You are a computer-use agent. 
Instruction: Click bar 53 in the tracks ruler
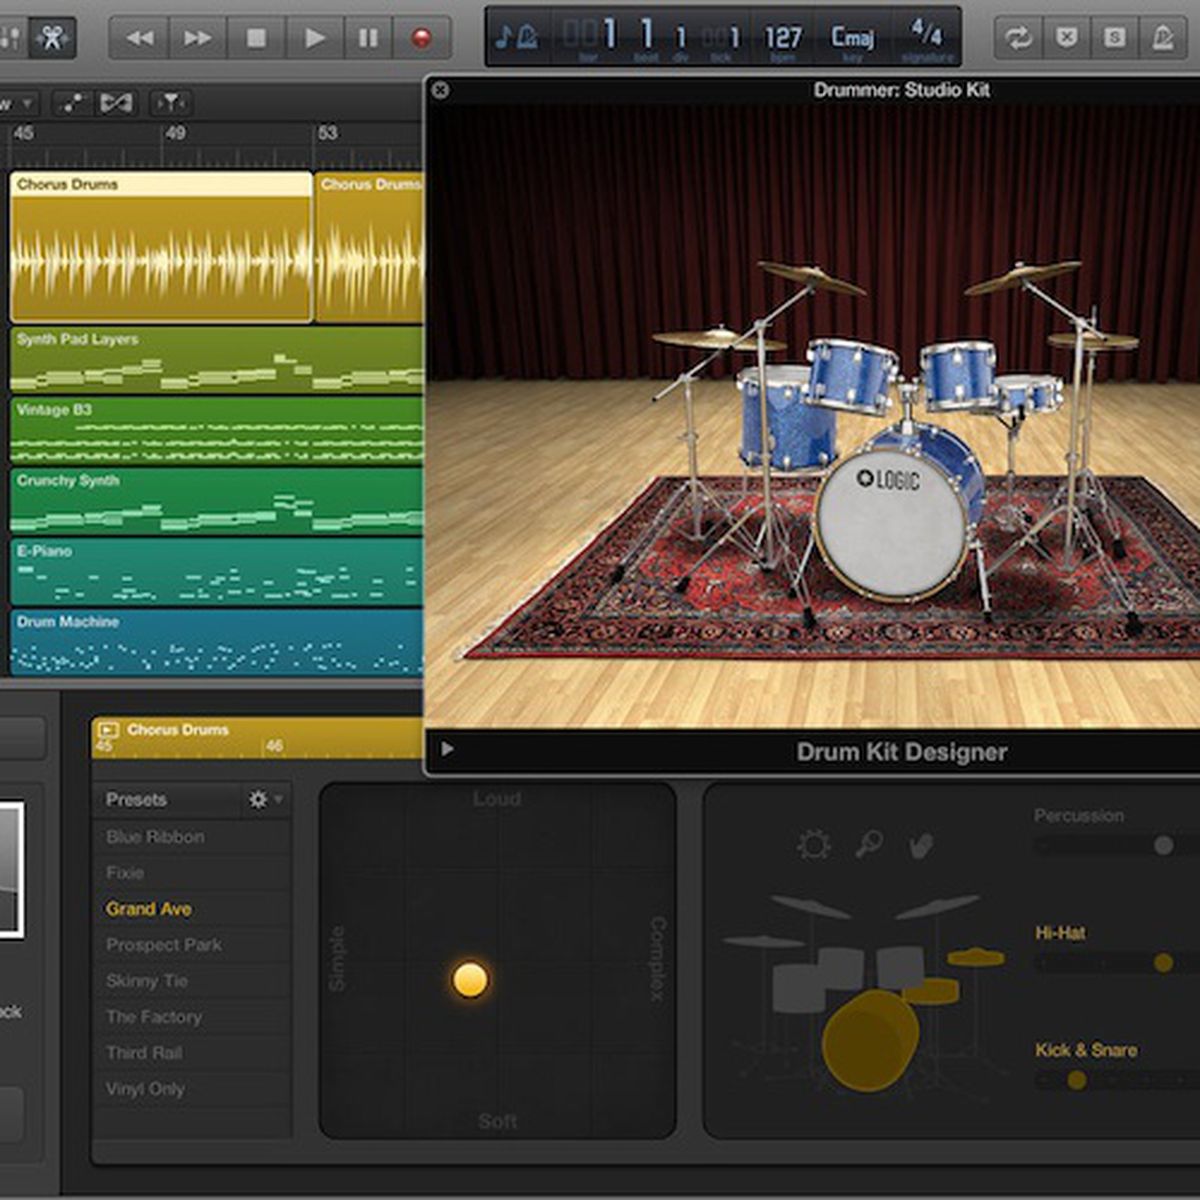(x=328, y=133)
